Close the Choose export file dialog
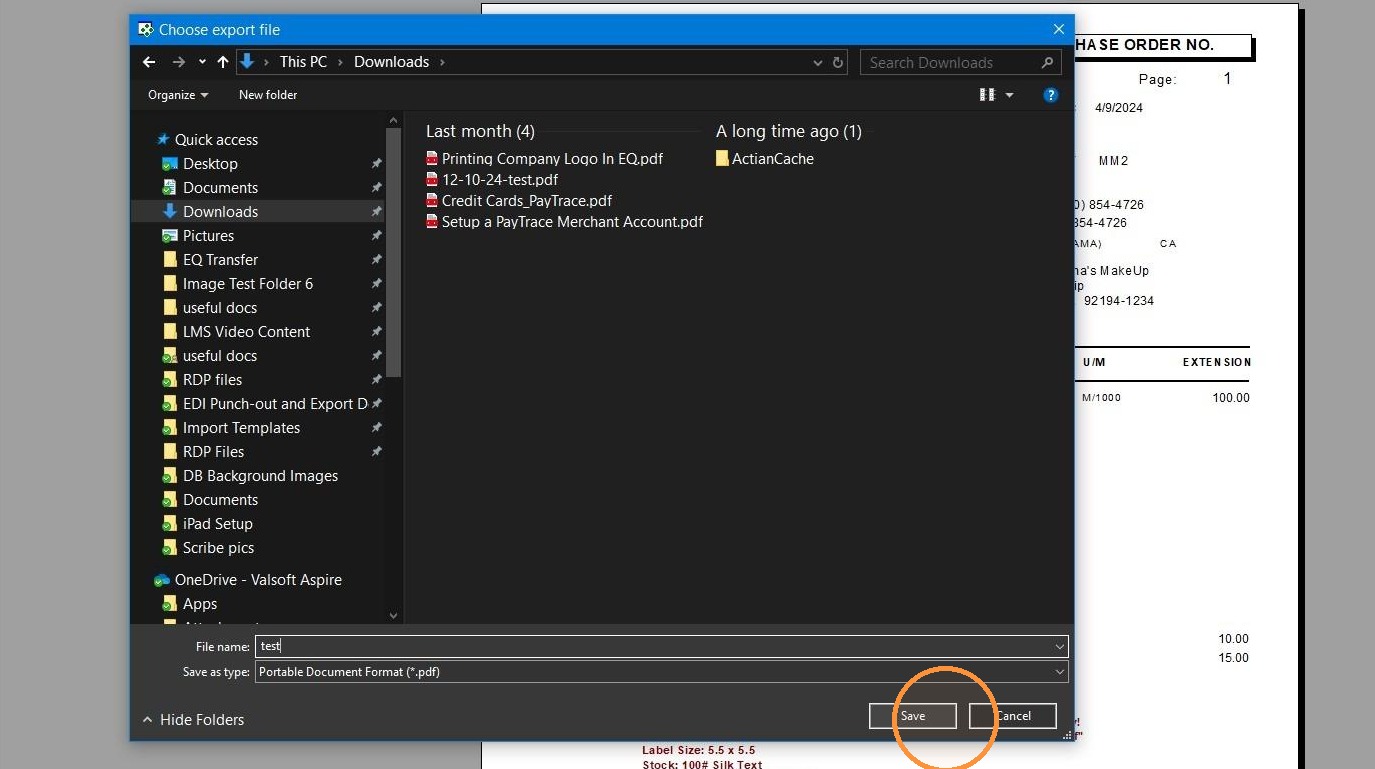 tap(1058, 29)
